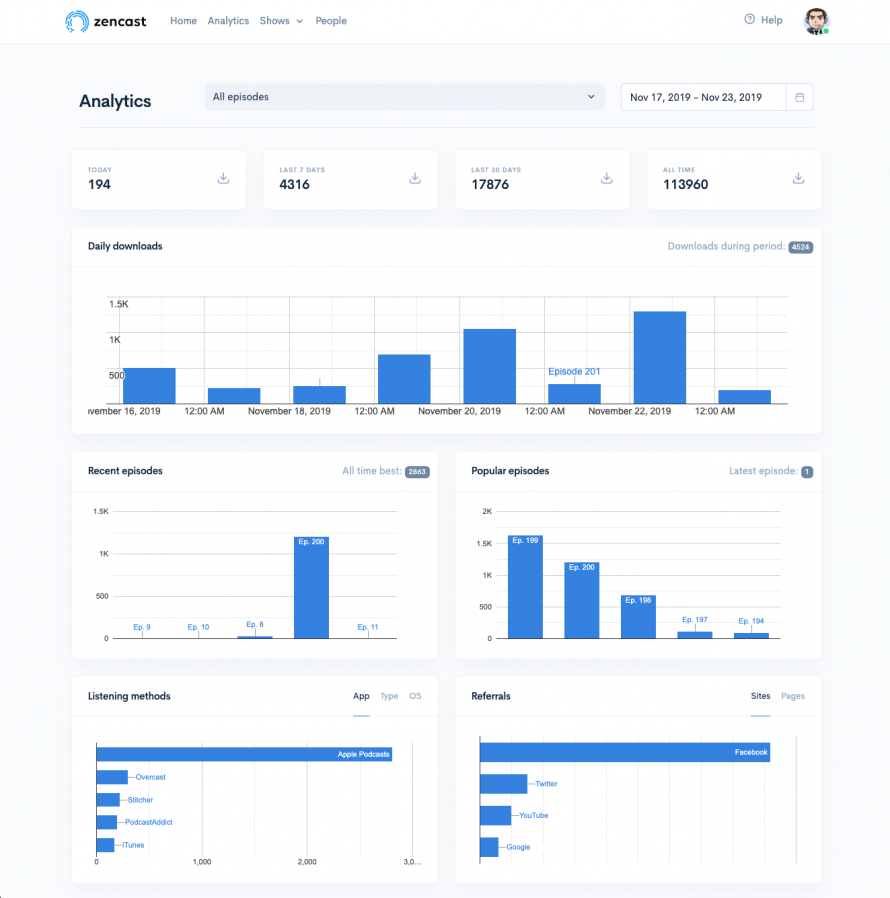Viewport: 890px width, 898px height.
Task: Open the People nav item
Action: pos(331,21)
